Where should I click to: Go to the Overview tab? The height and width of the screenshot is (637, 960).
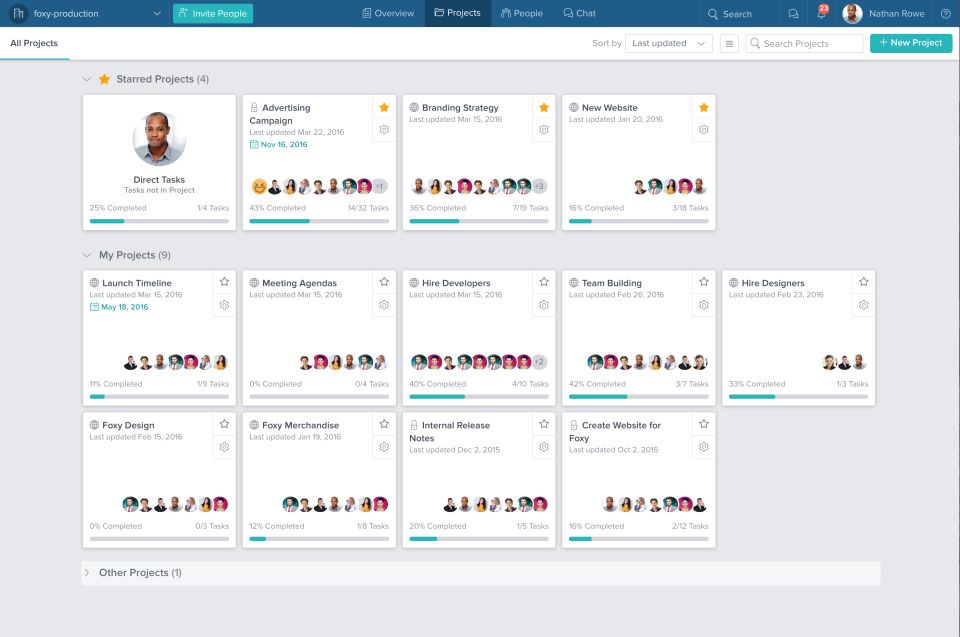pos(388,13)
